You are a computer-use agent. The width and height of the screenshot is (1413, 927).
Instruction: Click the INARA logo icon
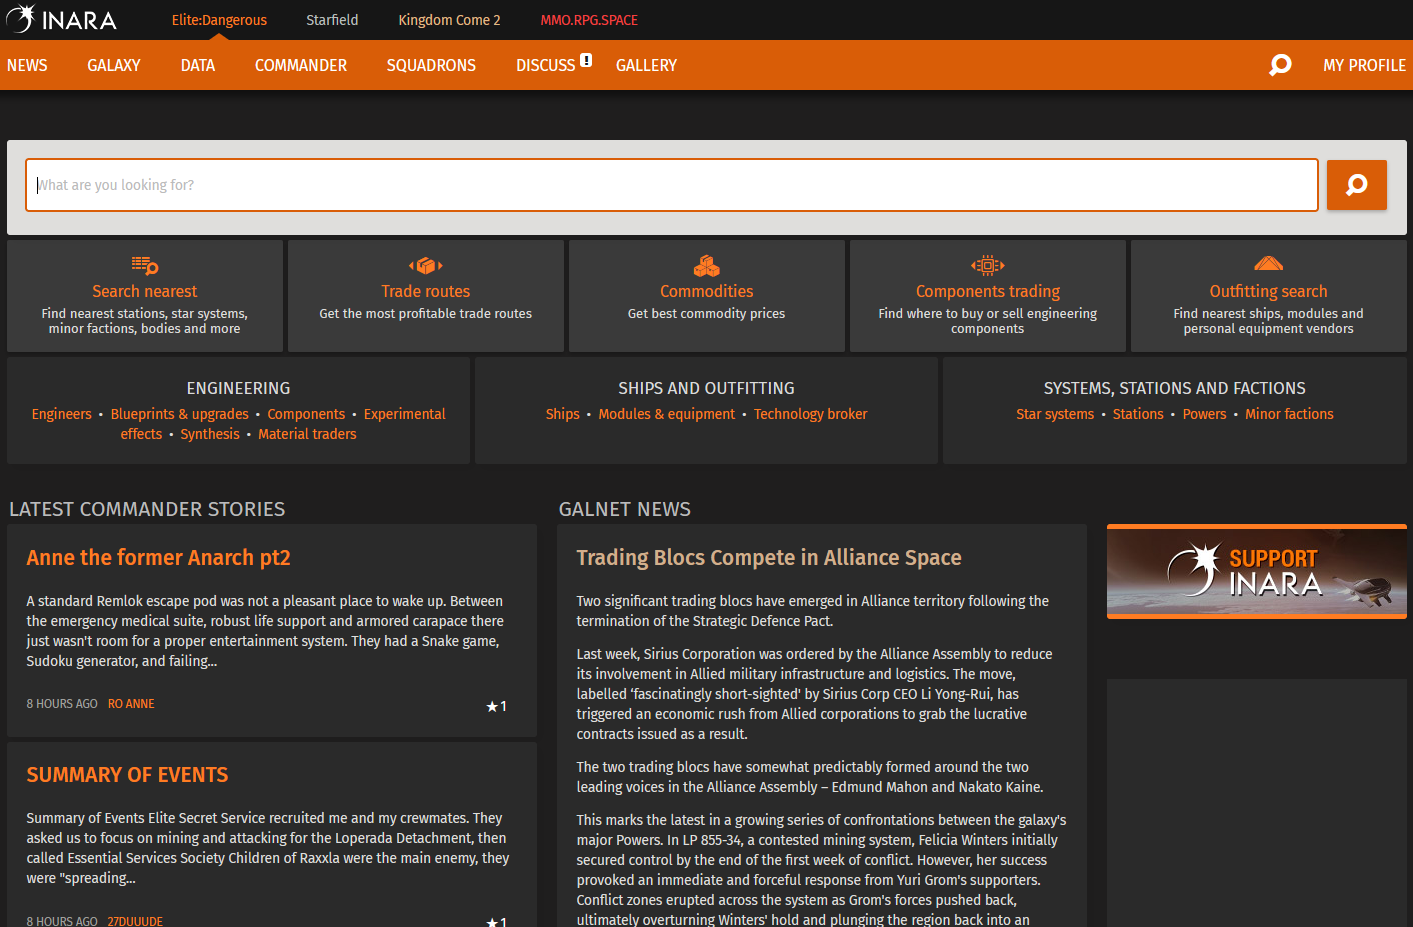[x=20, y=19]
